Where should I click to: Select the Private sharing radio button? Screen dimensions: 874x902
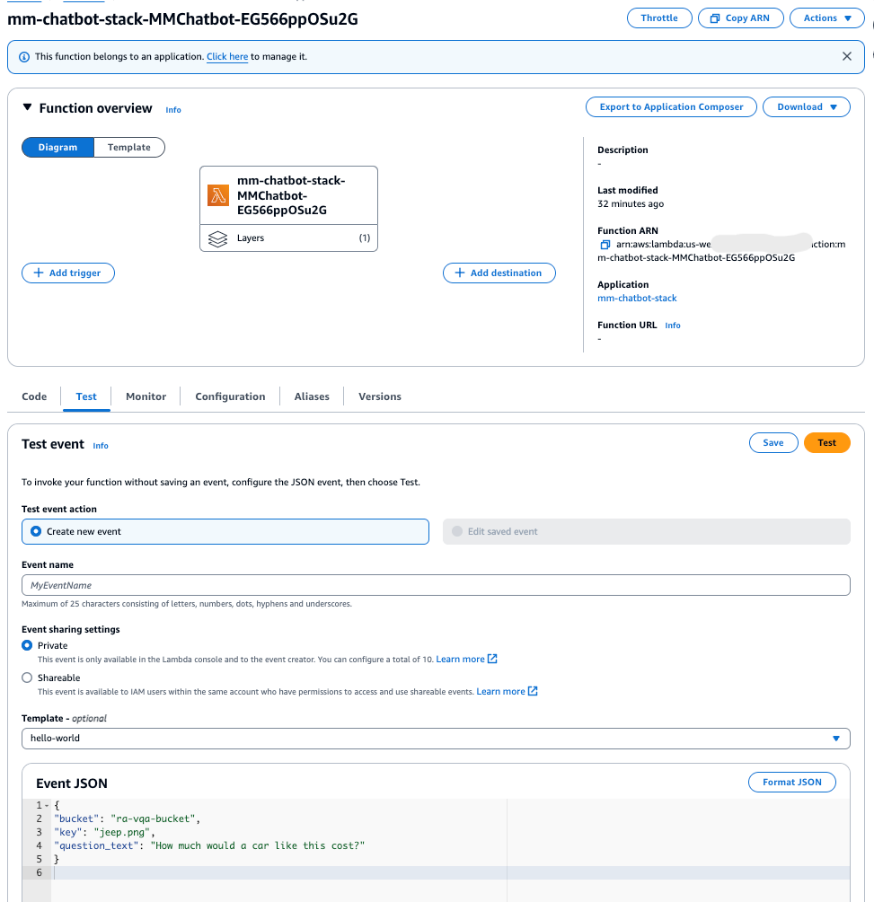tap(27, 646)
